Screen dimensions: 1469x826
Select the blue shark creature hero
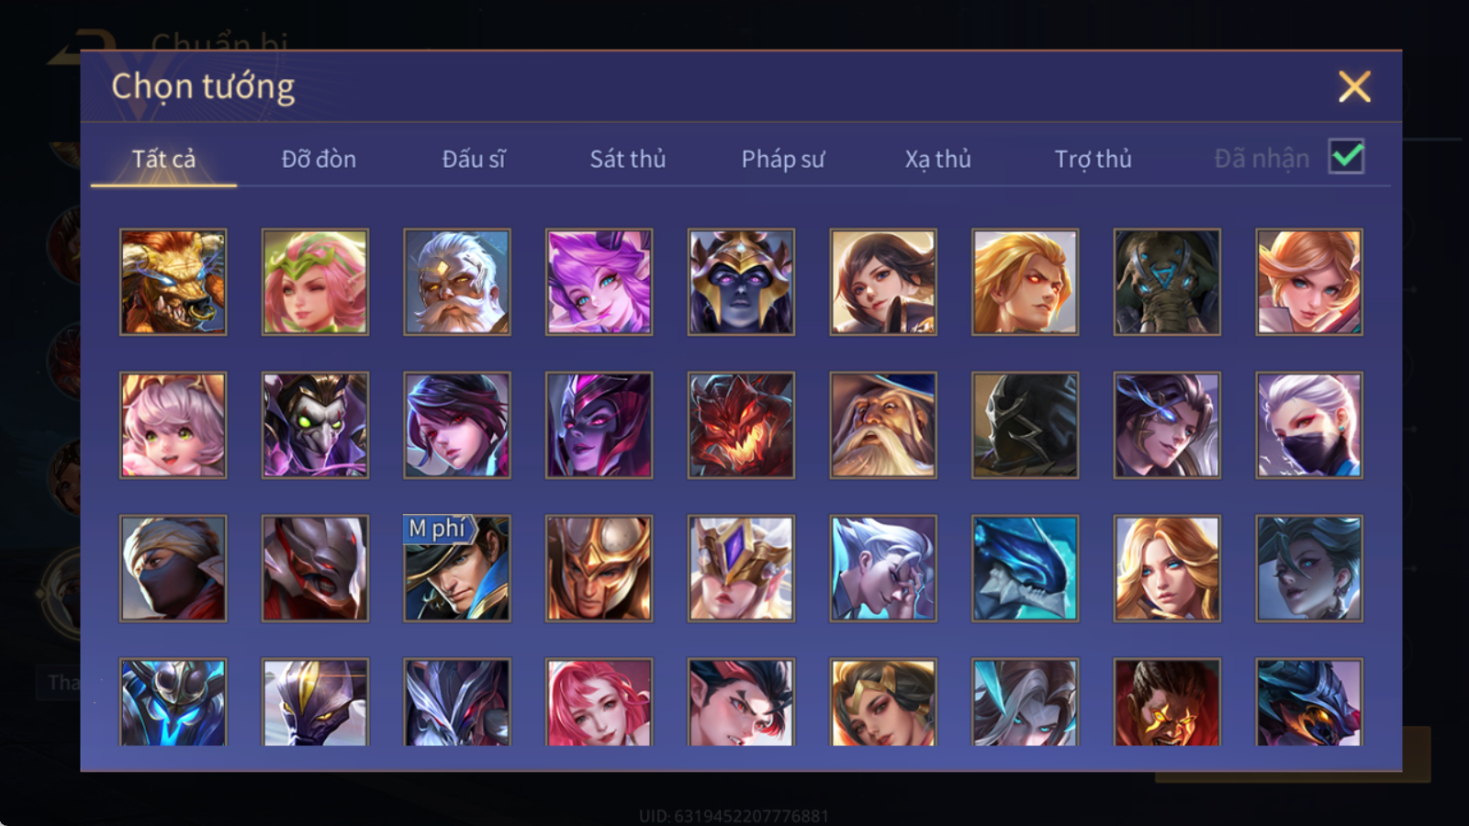click(1025, 568)
